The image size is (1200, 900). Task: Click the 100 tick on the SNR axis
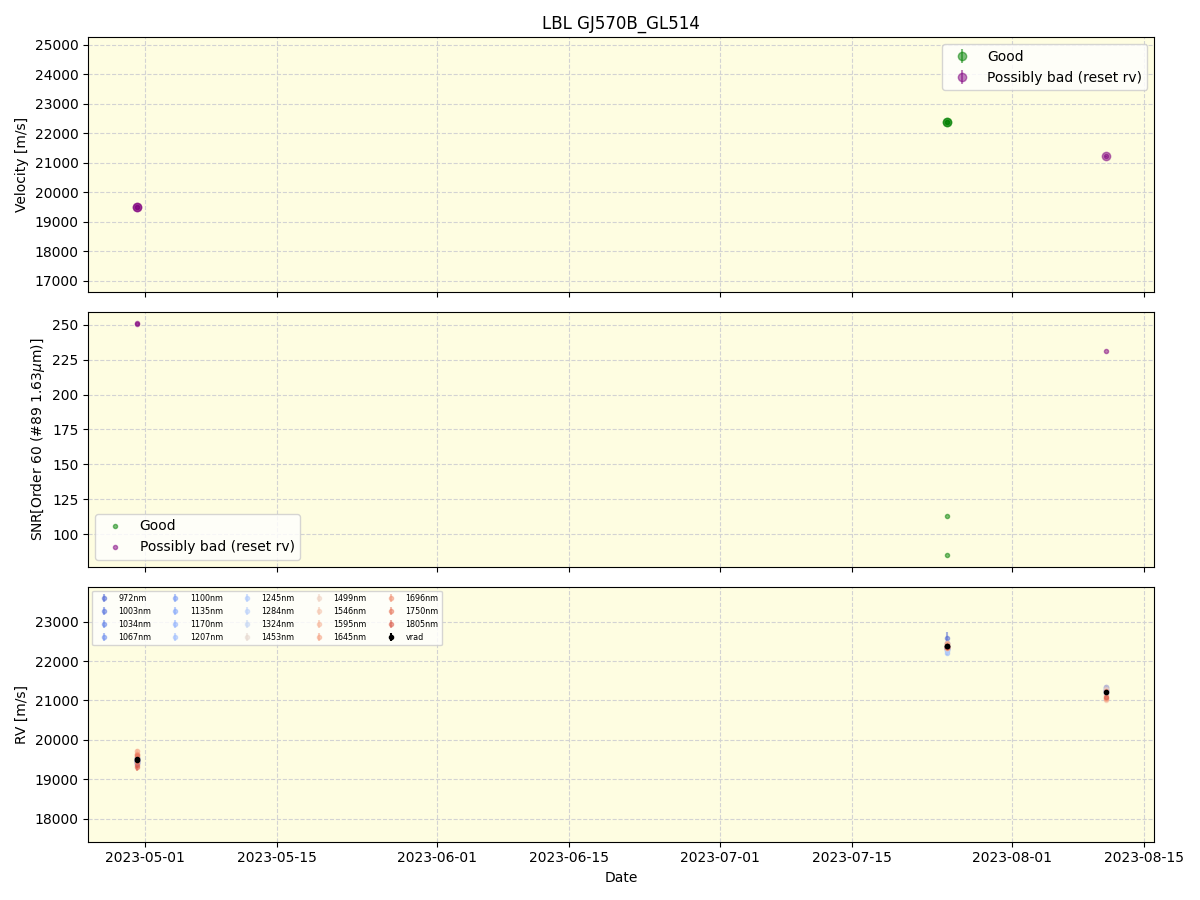tap(67, 535)
